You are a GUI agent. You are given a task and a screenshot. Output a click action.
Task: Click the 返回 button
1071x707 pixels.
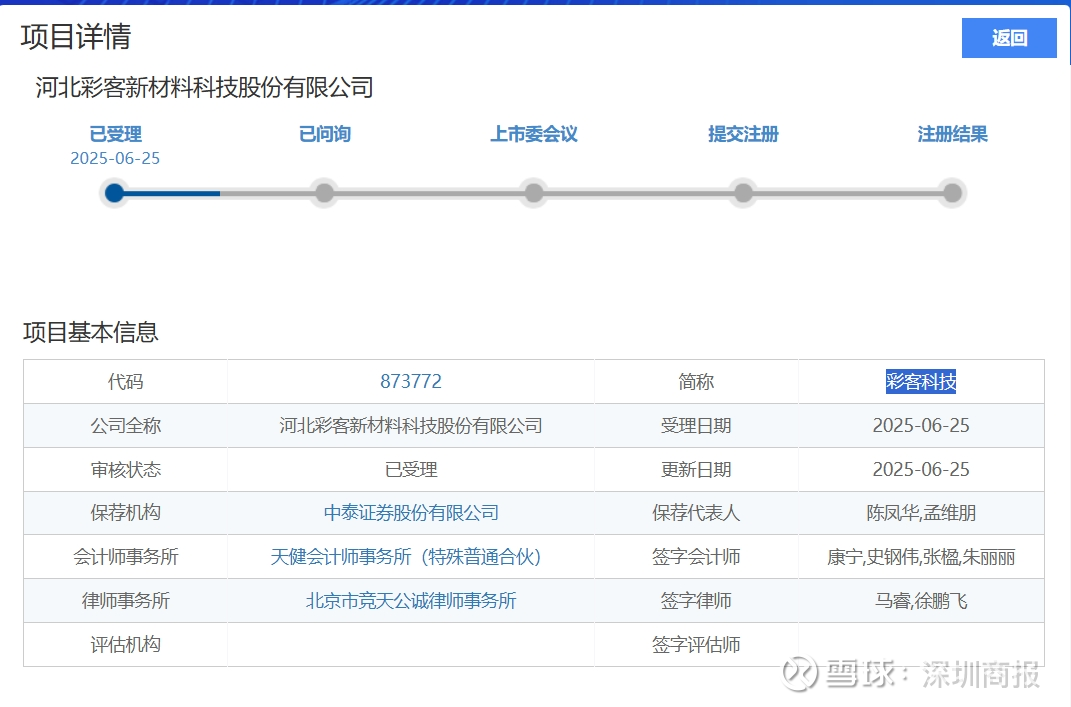pyautogui.click(x=1009, y=38)
